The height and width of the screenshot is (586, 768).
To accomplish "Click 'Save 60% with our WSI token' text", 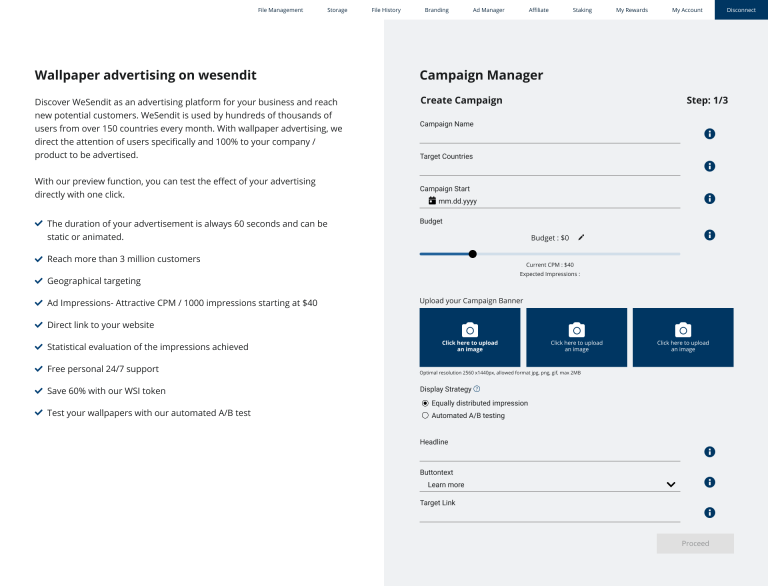I will point(106,391).
